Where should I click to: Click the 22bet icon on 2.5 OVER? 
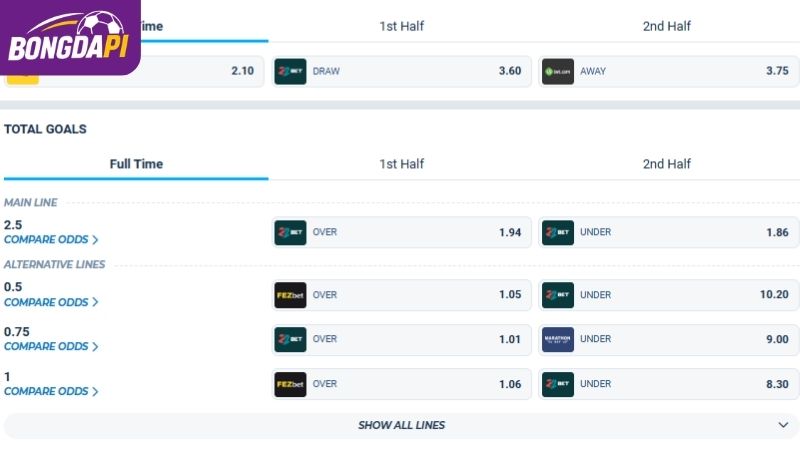point(290,233)
